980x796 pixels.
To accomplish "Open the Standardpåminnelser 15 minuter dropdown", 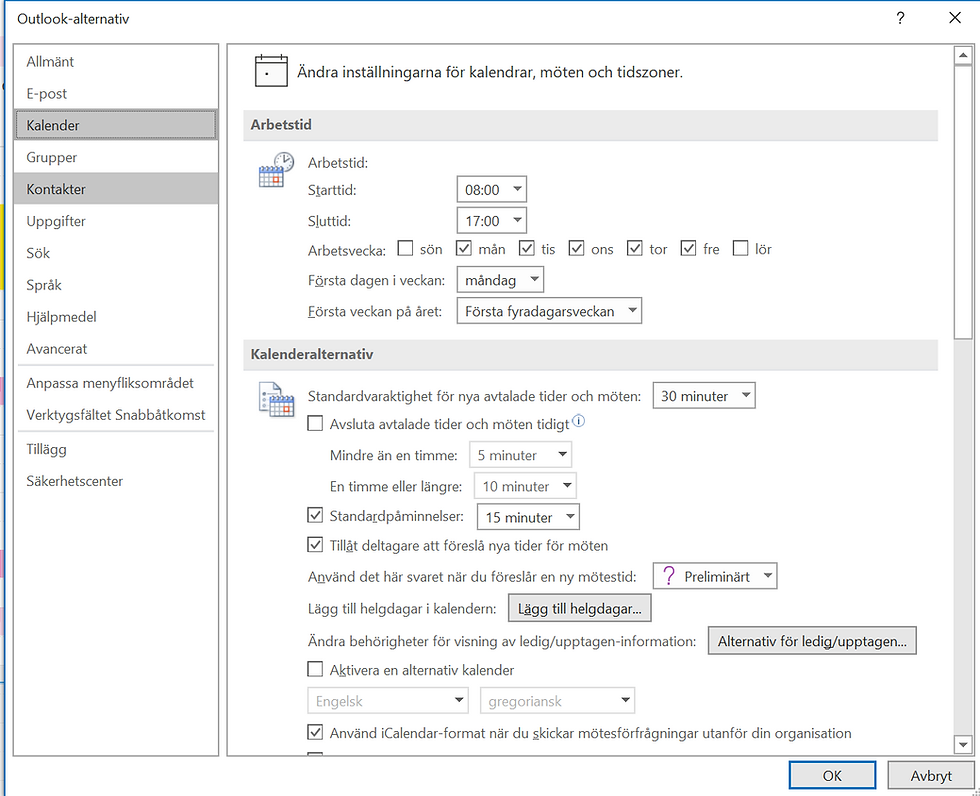I will coord(528,517).
